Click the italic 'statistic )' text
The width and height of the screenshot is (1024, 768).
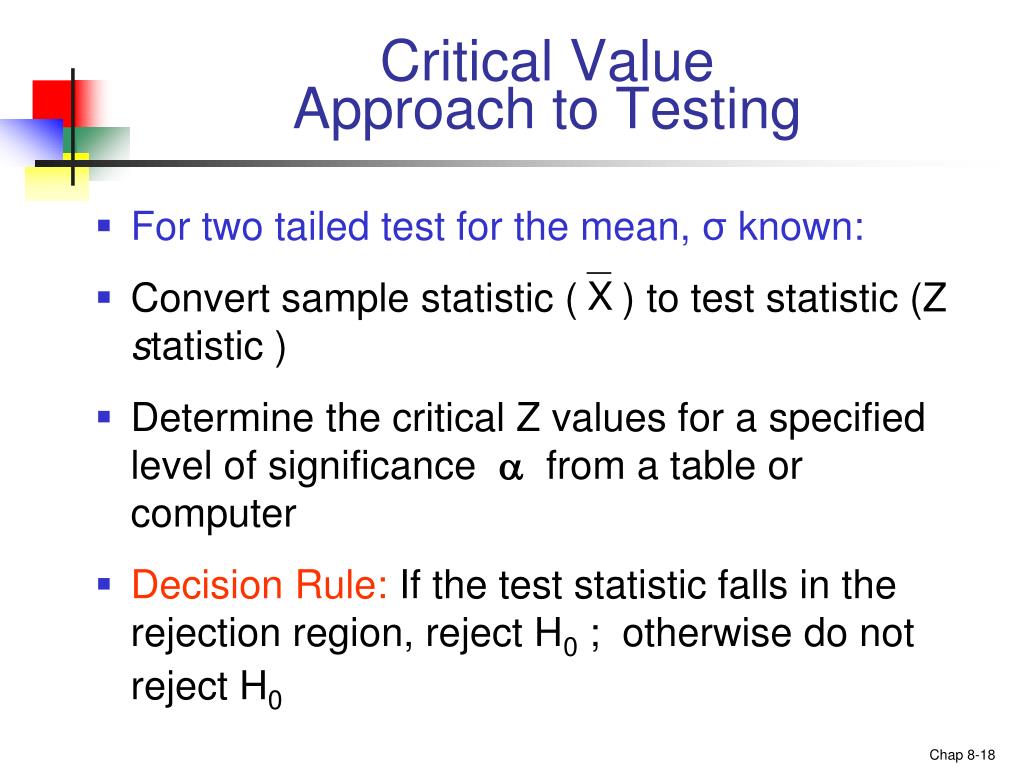click(209, 346)
